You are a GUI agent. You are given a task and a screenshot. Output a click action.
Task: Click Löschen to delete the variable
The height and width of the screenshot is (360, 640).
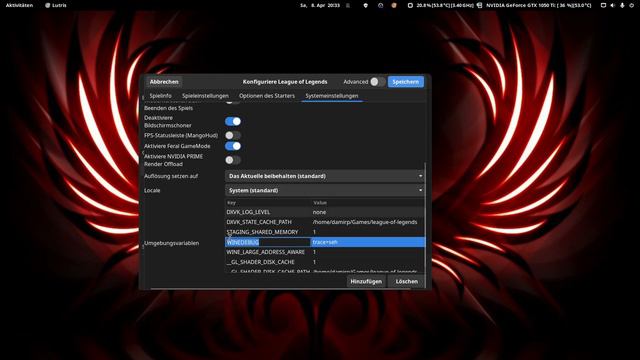coord(407,281)
